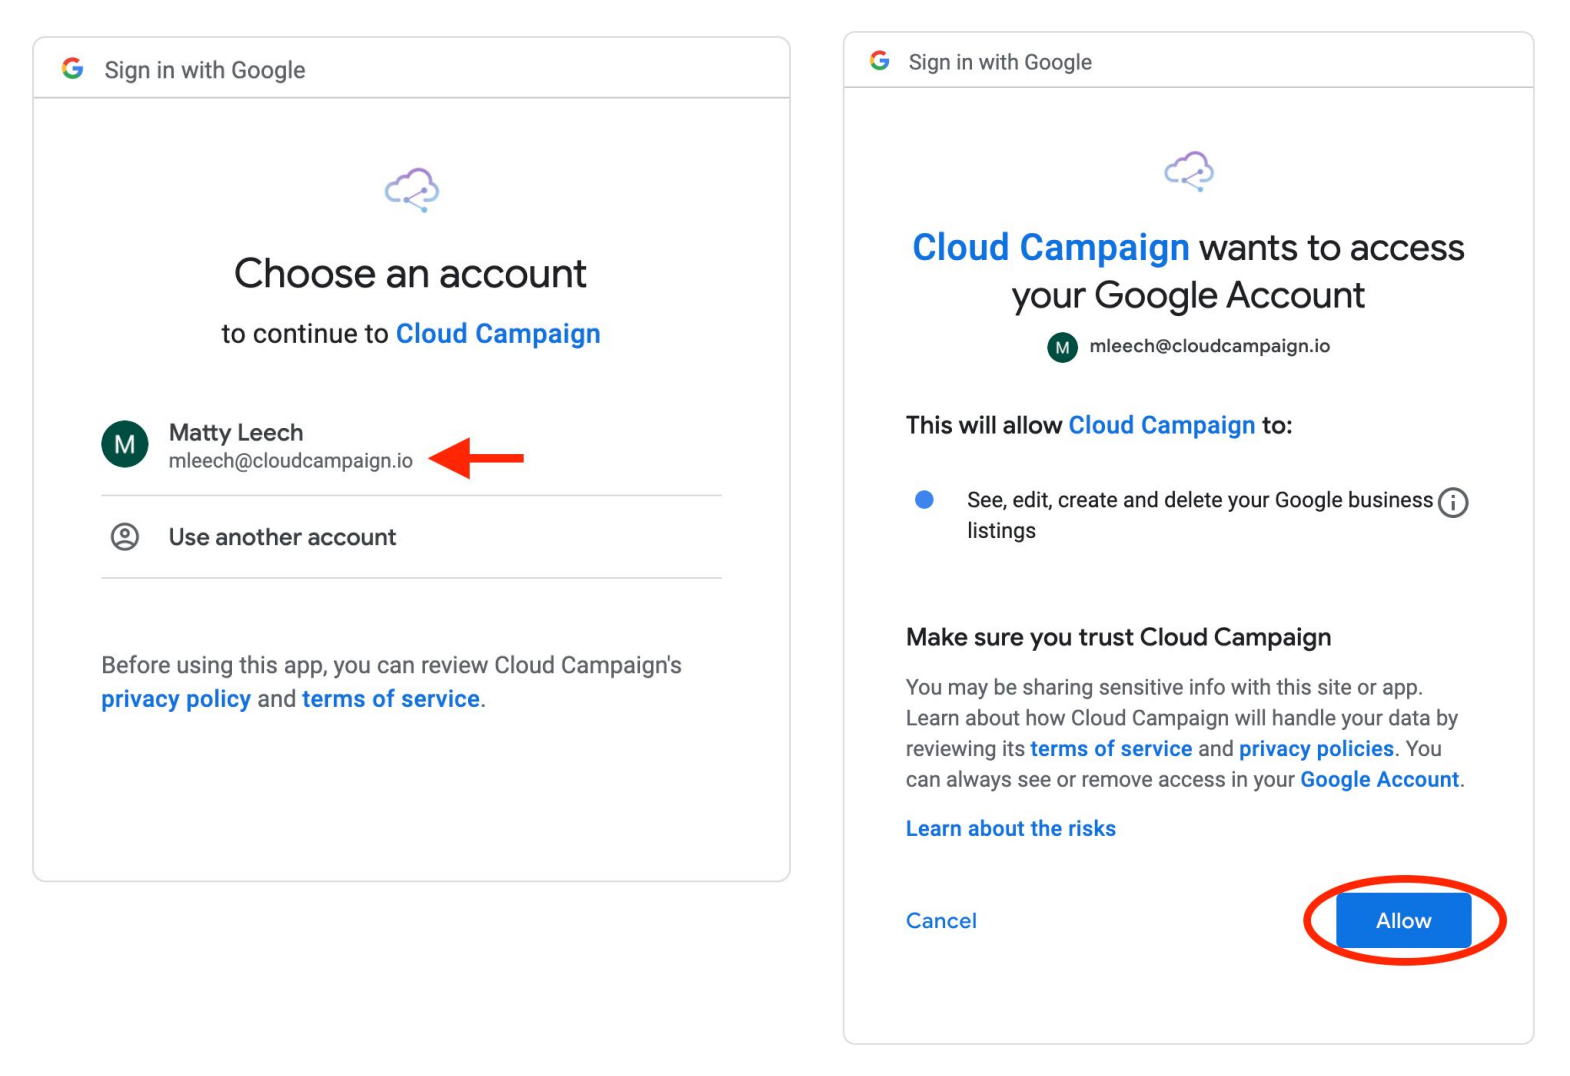The height and width of the screenshot is (1076, 1570).
Task: Click the Google G logo in left dialog header
Action: [x=72, y=68]
